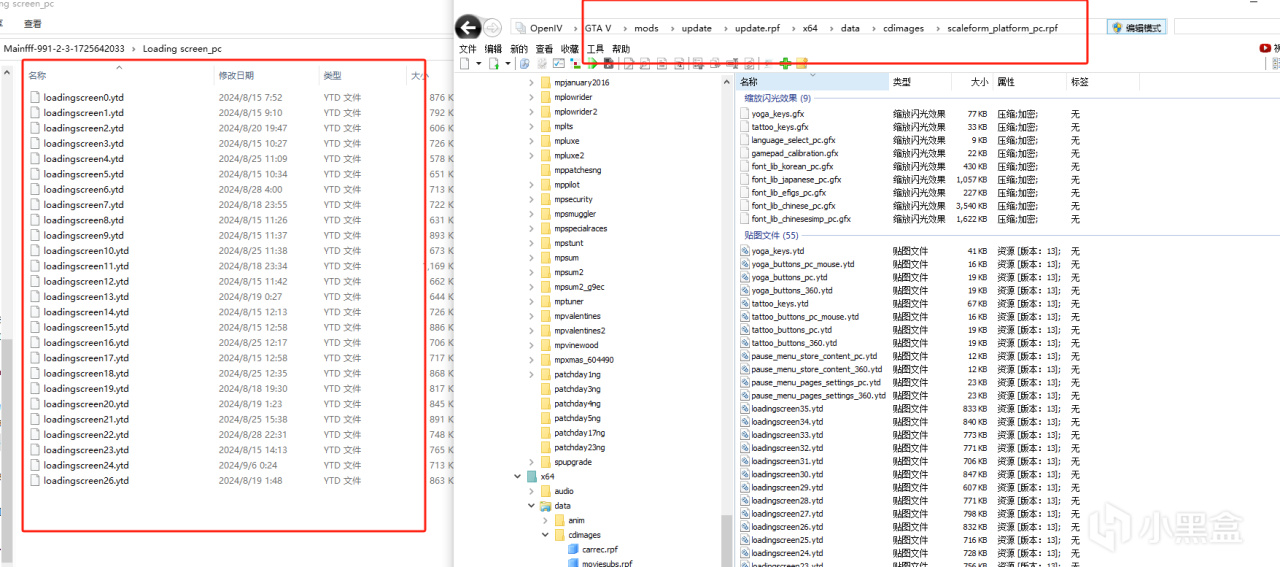1280x567 pixels.
Task: Open the 查看 tab in File Explorer
Action: [33, 23]
